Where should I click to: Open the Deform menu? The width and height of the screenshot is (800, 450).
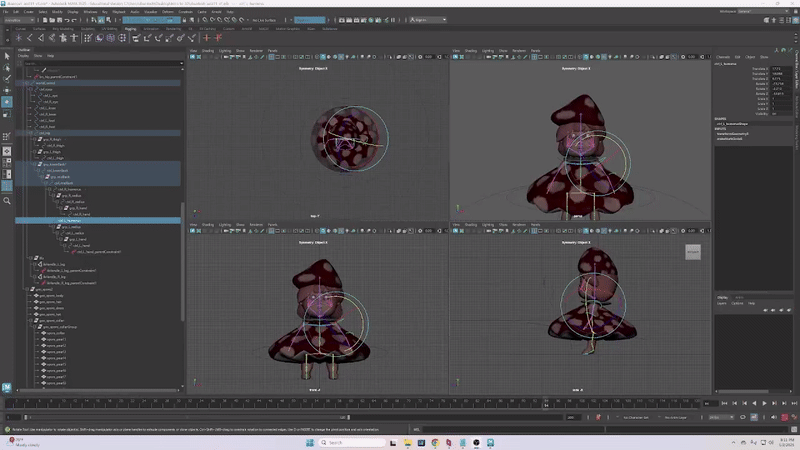(168, 11)
